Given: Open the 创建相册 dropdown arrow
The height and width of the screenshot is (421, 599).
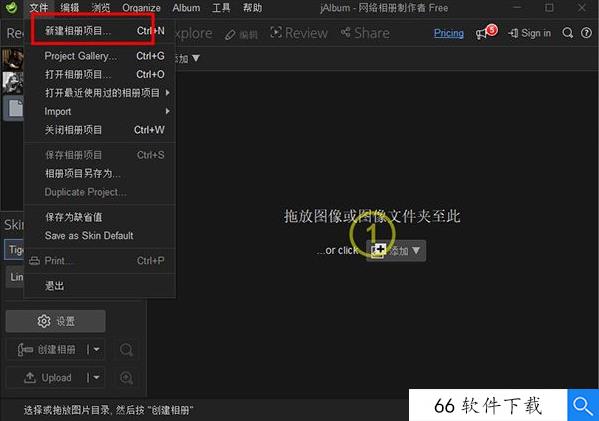Looking at the screenshot, I should 96,350.
